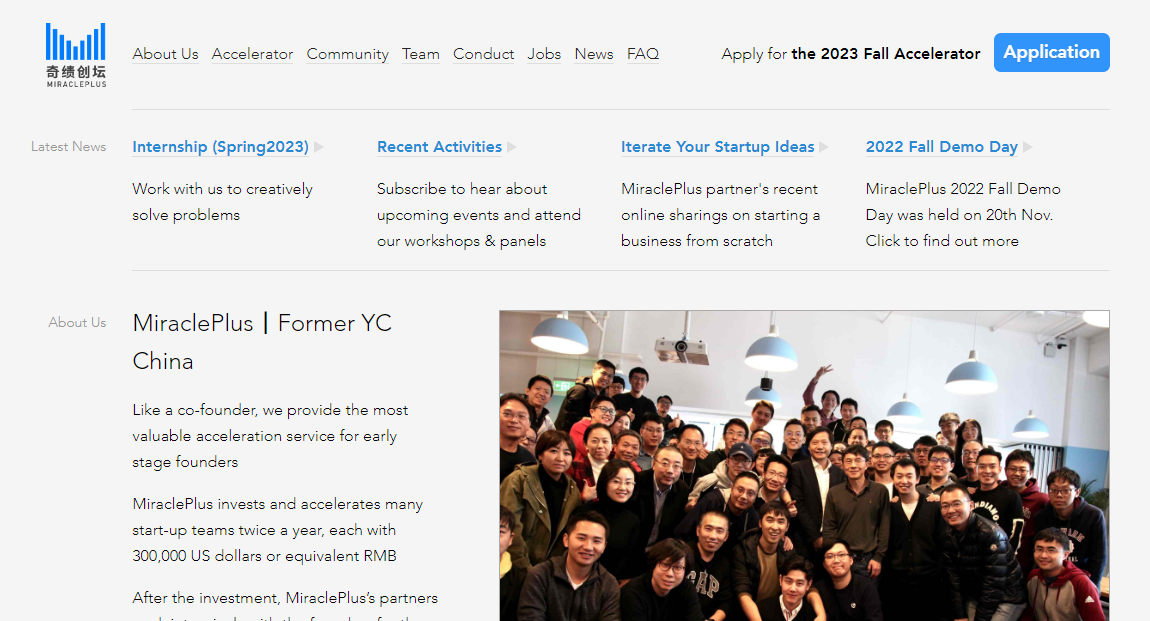The height and width of the screenshot is (621, 1150).
Task: Click 'MiraclePlus partner's recent online sharings' text
Action: (x=720, y=215)
